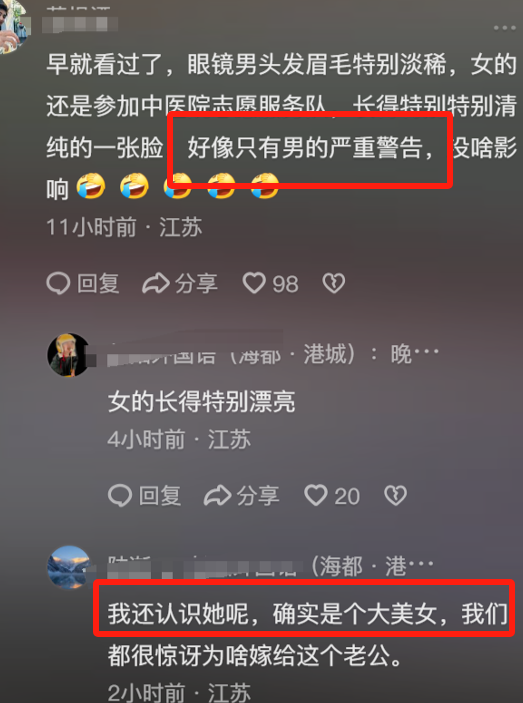This screenshot has width=523, height=703.
Task: Like the reply with 20 likes
Action: 316,496
